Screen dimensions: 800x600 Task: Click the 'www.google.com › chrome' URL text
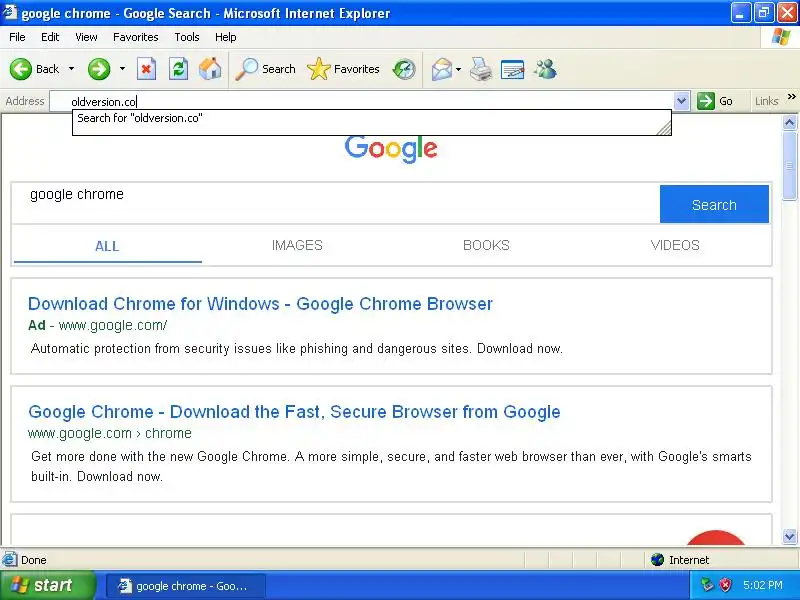point(110,433)
